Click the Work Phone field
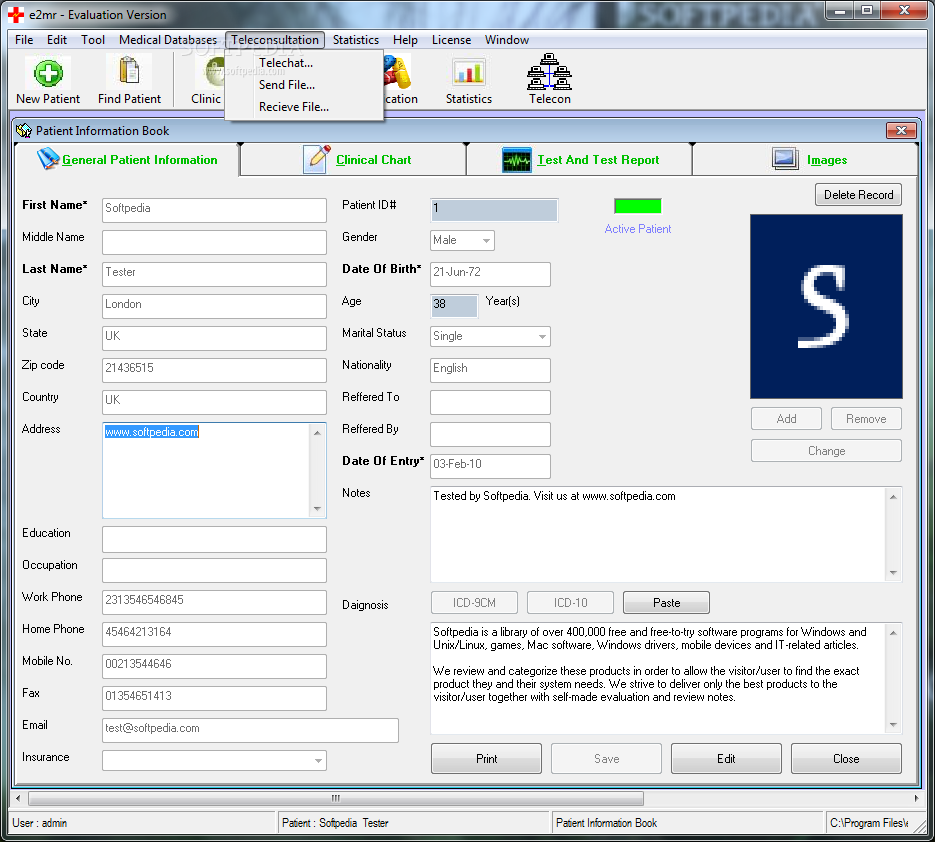Image resolution: width=935 pixels, height=842 pixels. point(214,602)
